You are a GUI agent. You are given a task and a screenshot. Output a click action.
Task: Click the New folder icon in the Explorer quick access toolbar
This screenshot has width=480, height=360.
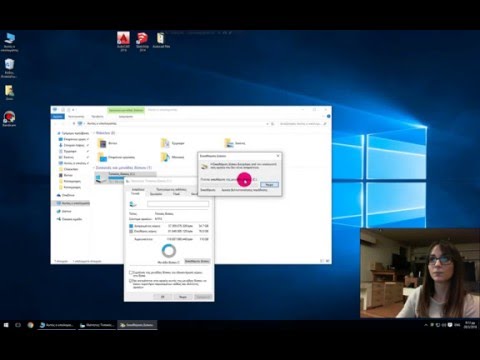pos(68,110)
